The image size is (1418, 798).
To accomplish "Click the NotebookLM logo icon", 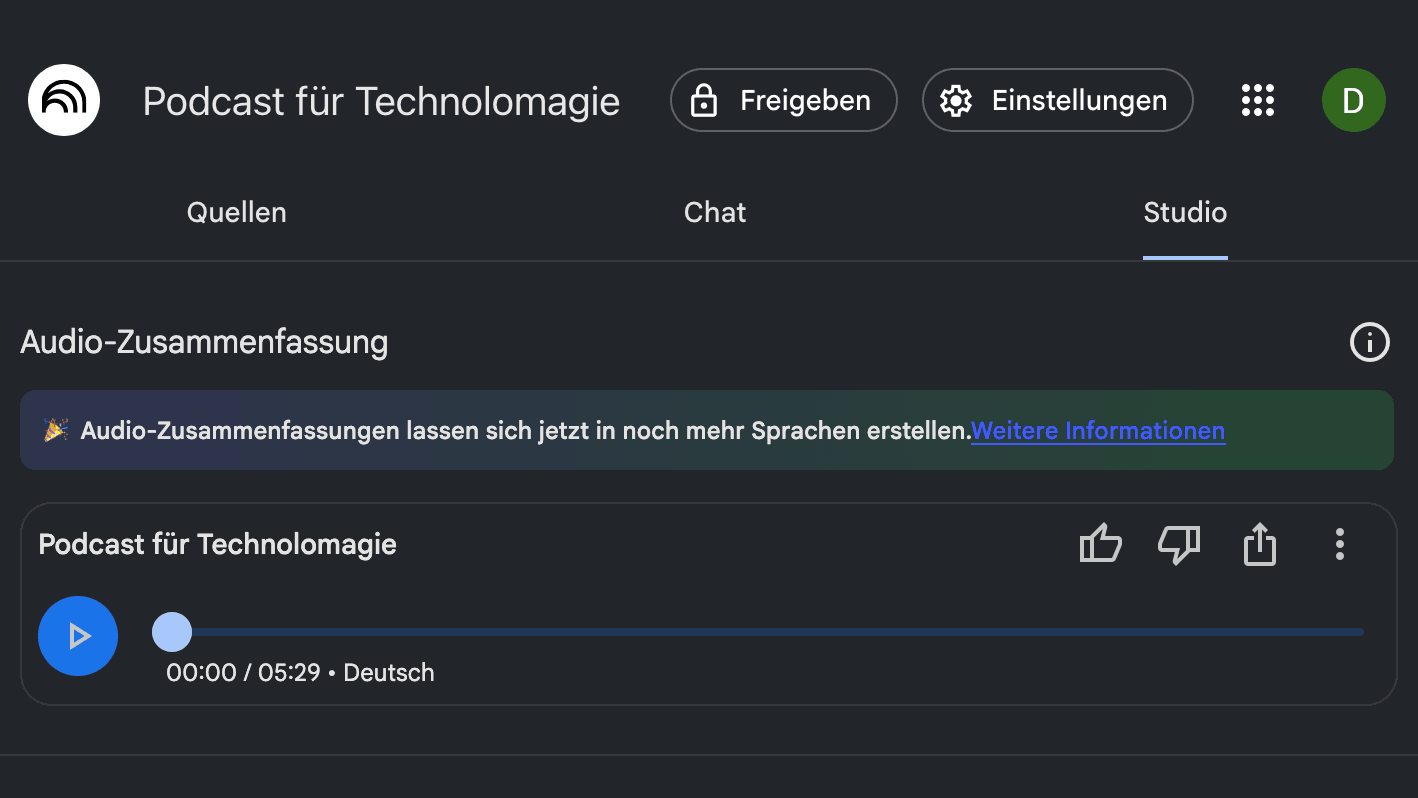I will pyautogui.click(x=64, y=100).
